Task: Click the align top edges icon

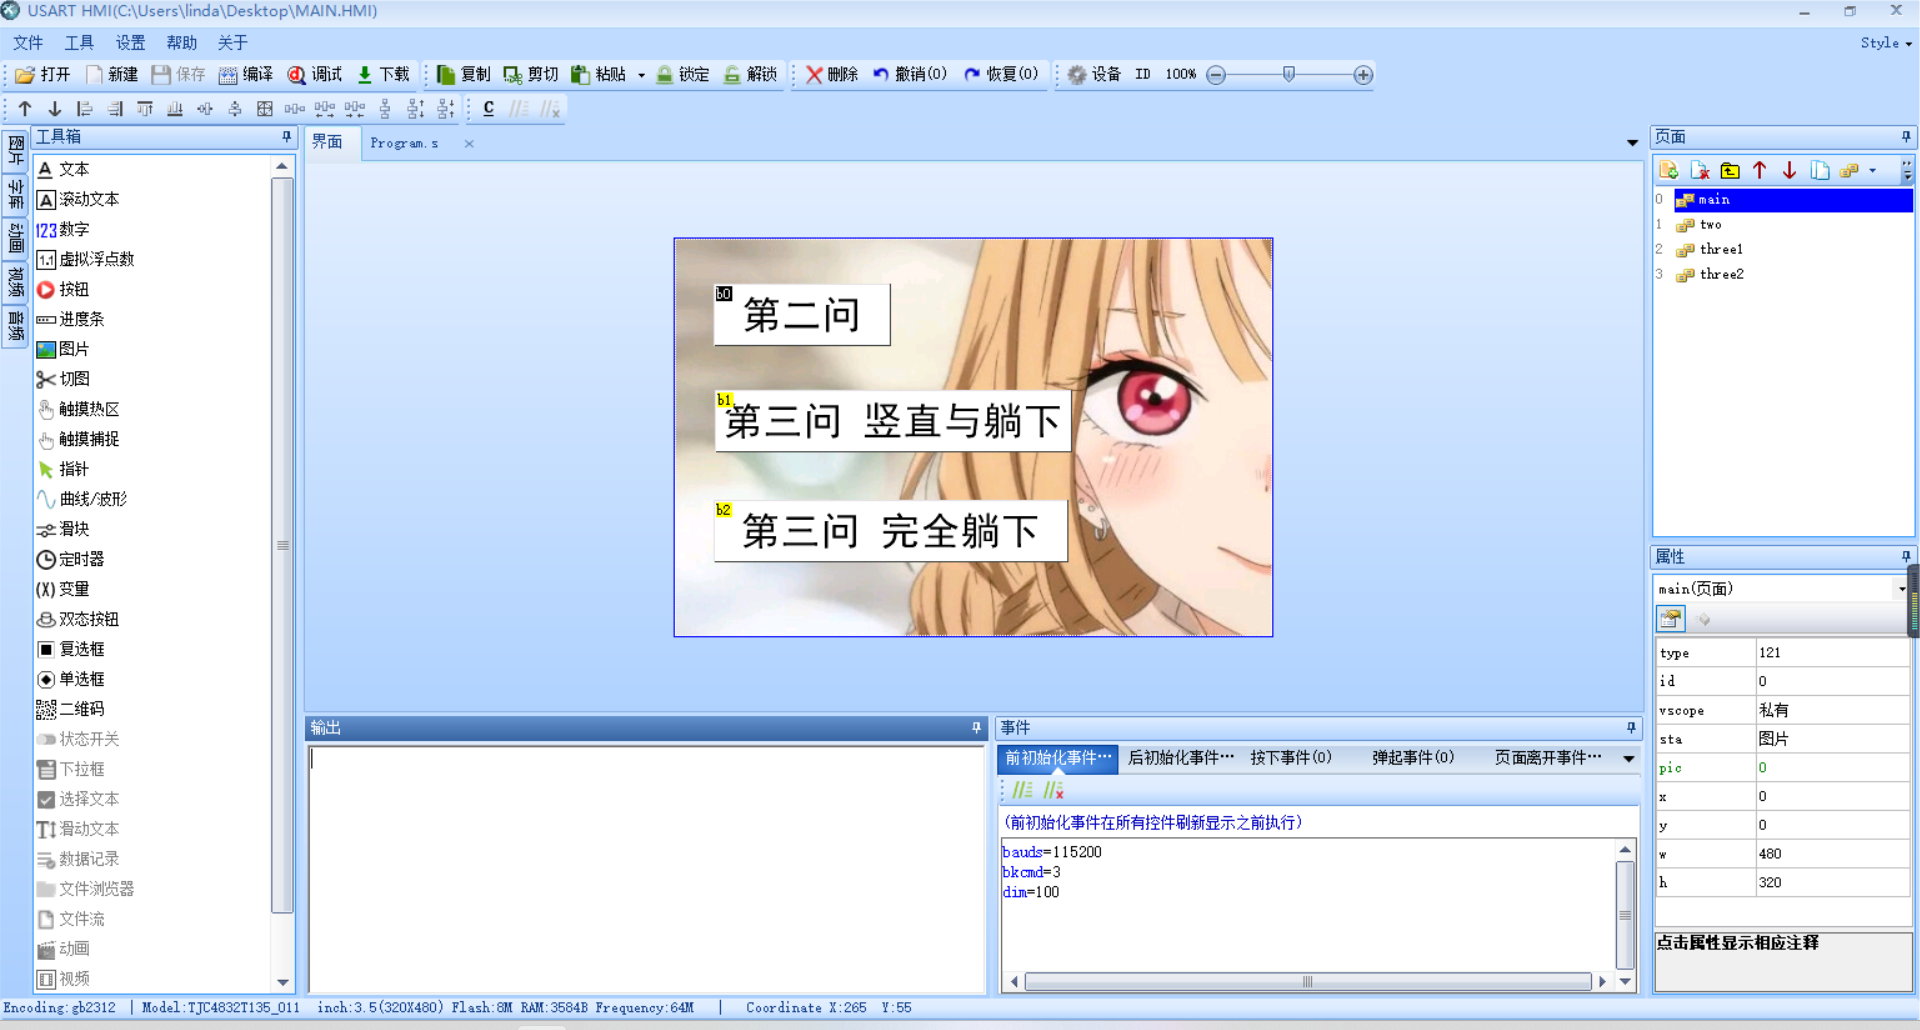Action: [145, 109]
